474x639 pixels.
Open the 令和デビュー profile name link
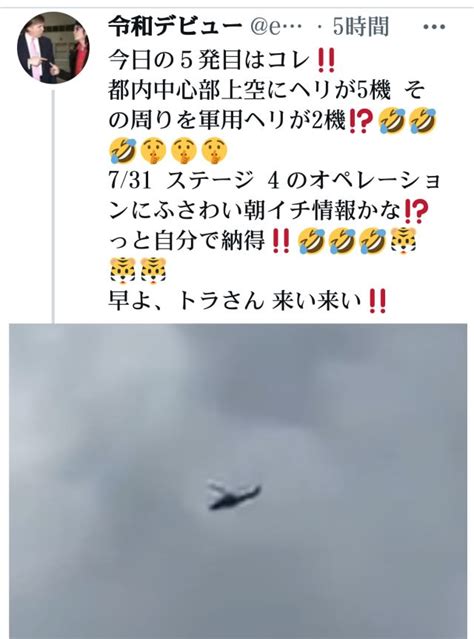[x=175, y=27]
